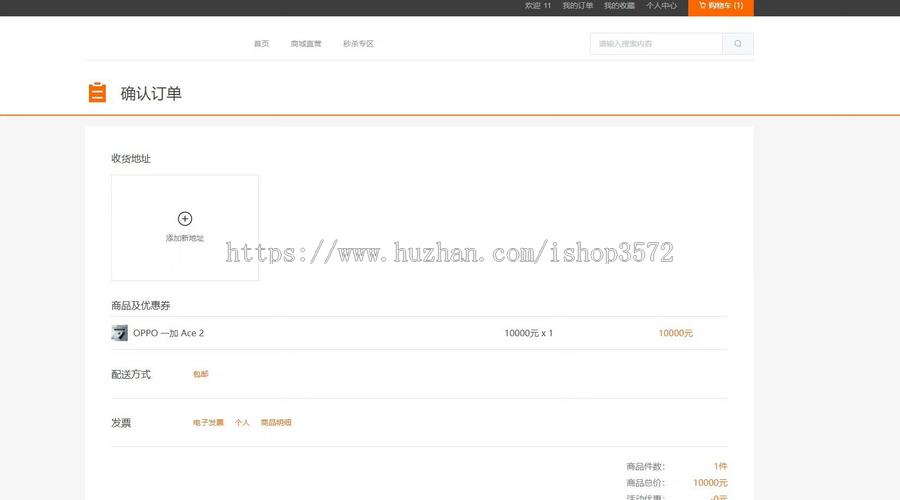
Task: Click the 发票 label
Action: 121,423
